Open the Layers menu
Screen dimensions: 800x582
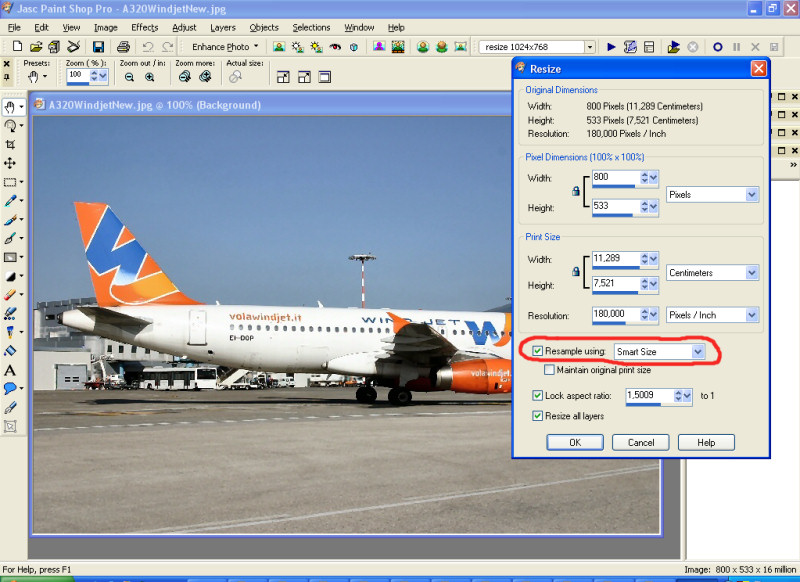[223, 28]
